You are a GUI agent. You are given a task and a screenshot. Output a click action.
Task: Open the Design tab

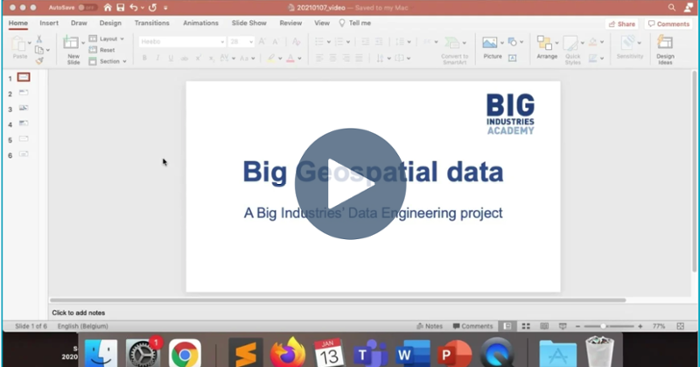[110, 23]
